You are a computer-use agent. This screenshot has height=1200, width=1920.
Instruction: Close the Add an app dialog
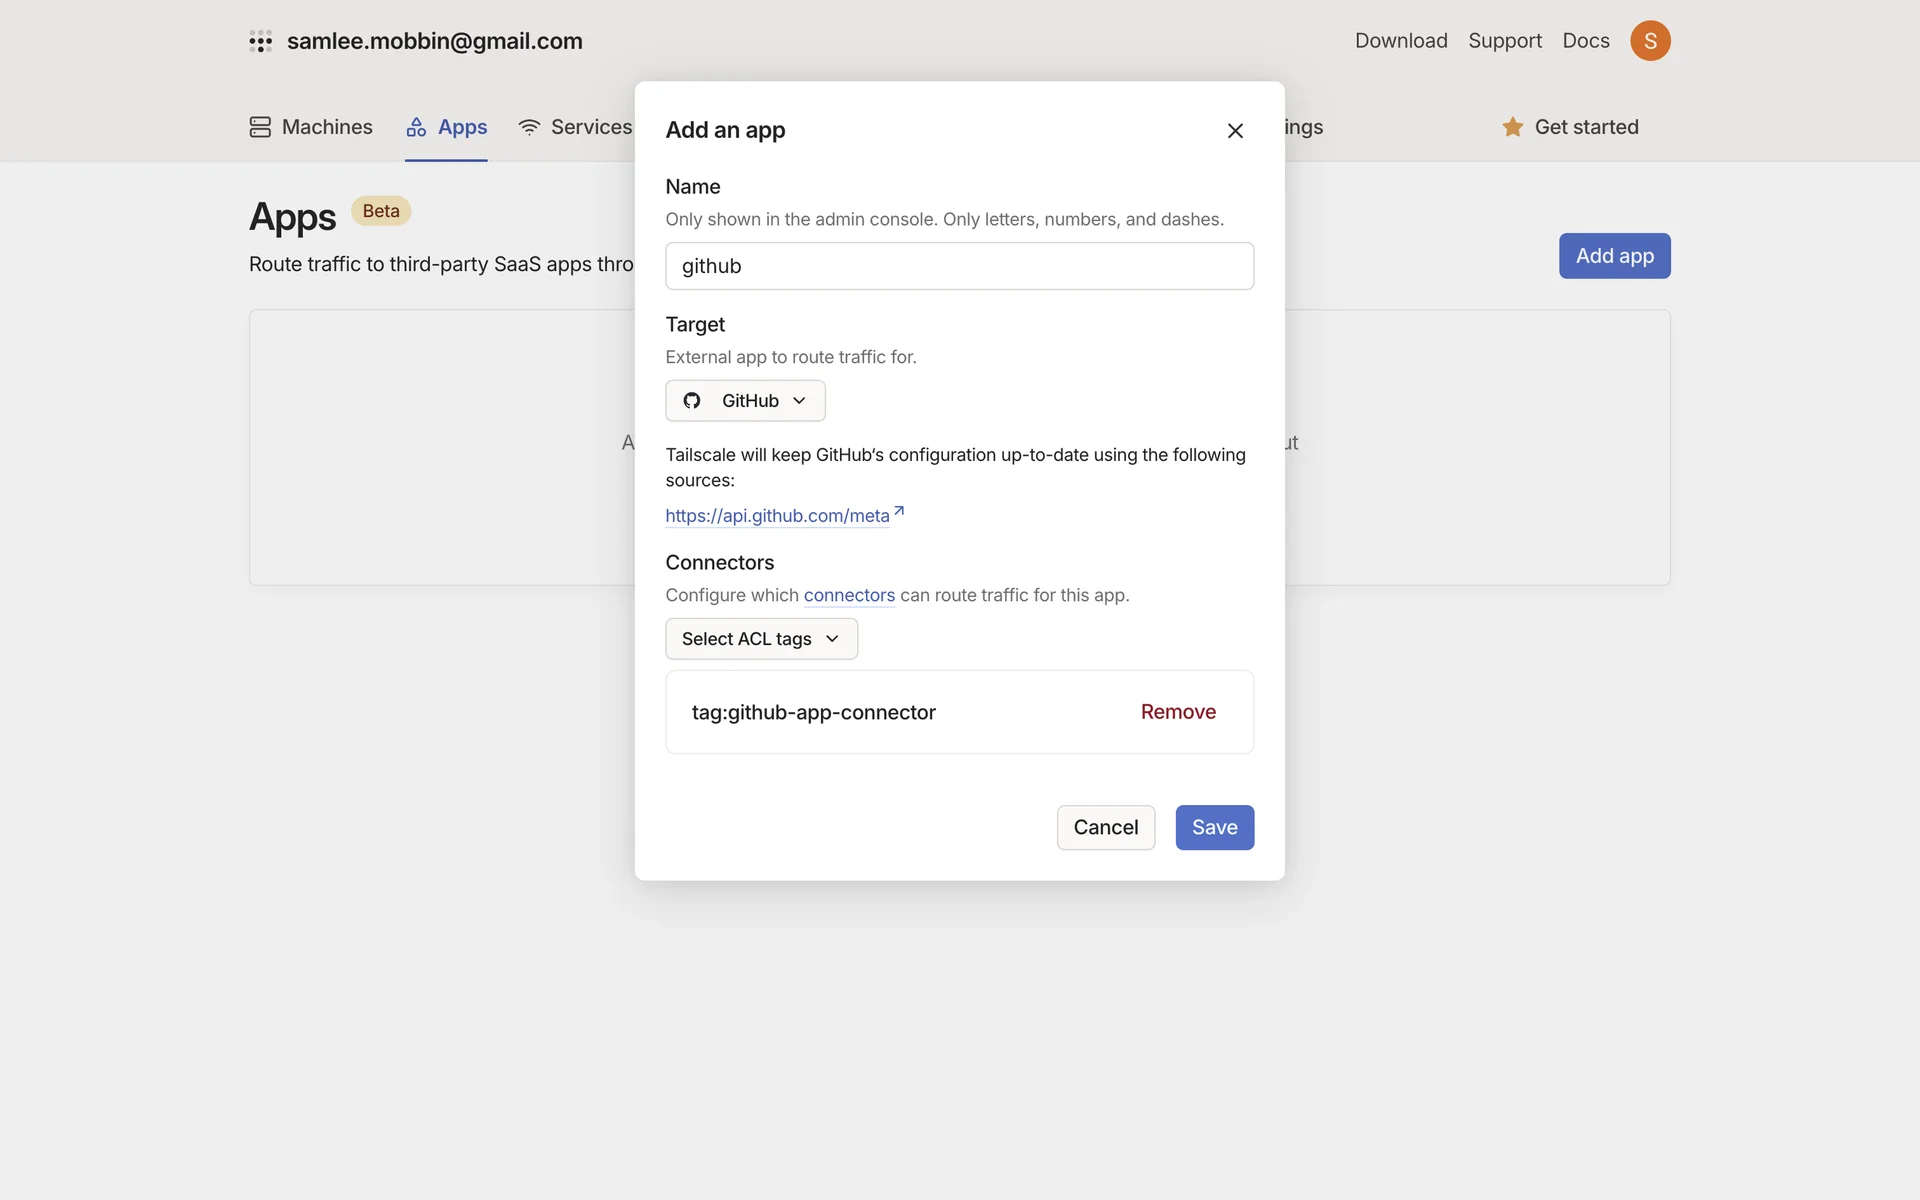point(1235,131)
